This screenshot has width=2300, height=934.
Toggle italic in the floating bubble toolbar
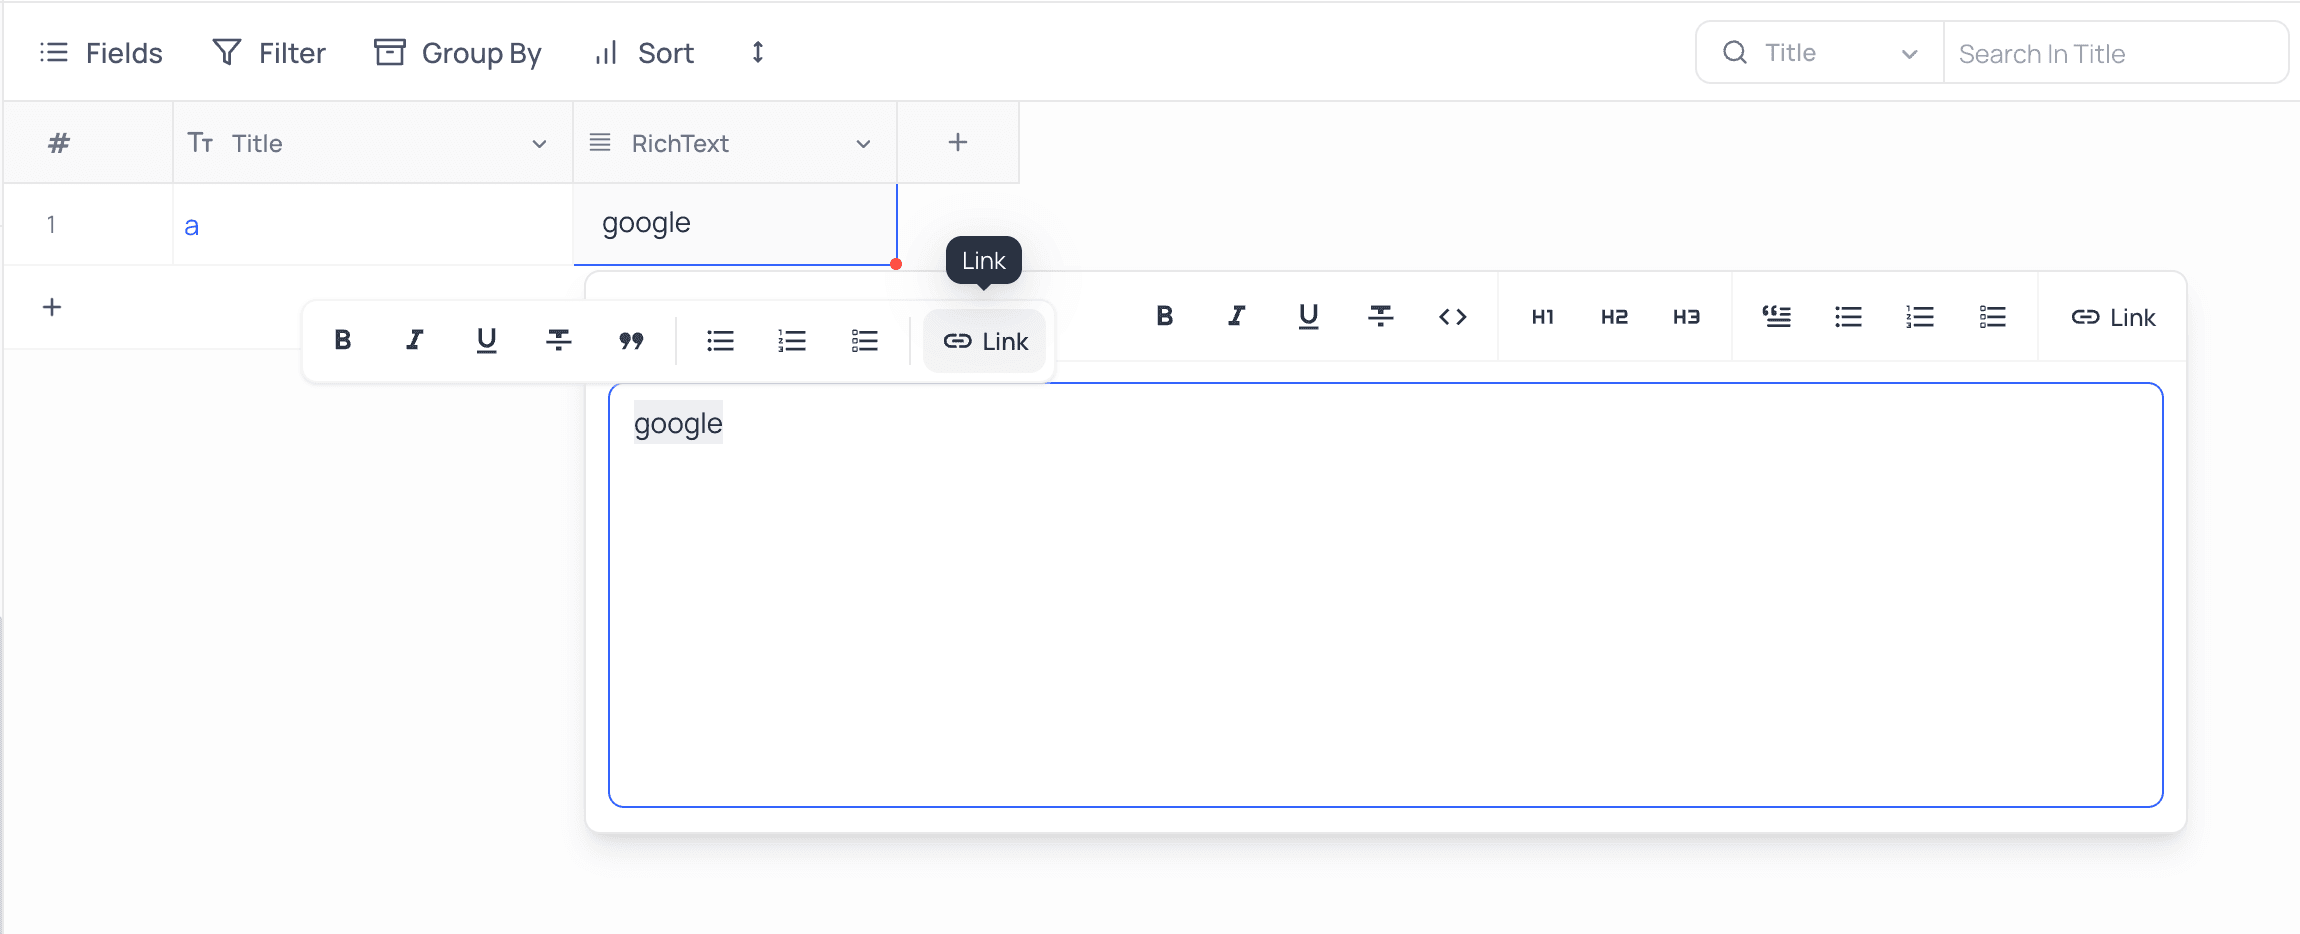415,341
